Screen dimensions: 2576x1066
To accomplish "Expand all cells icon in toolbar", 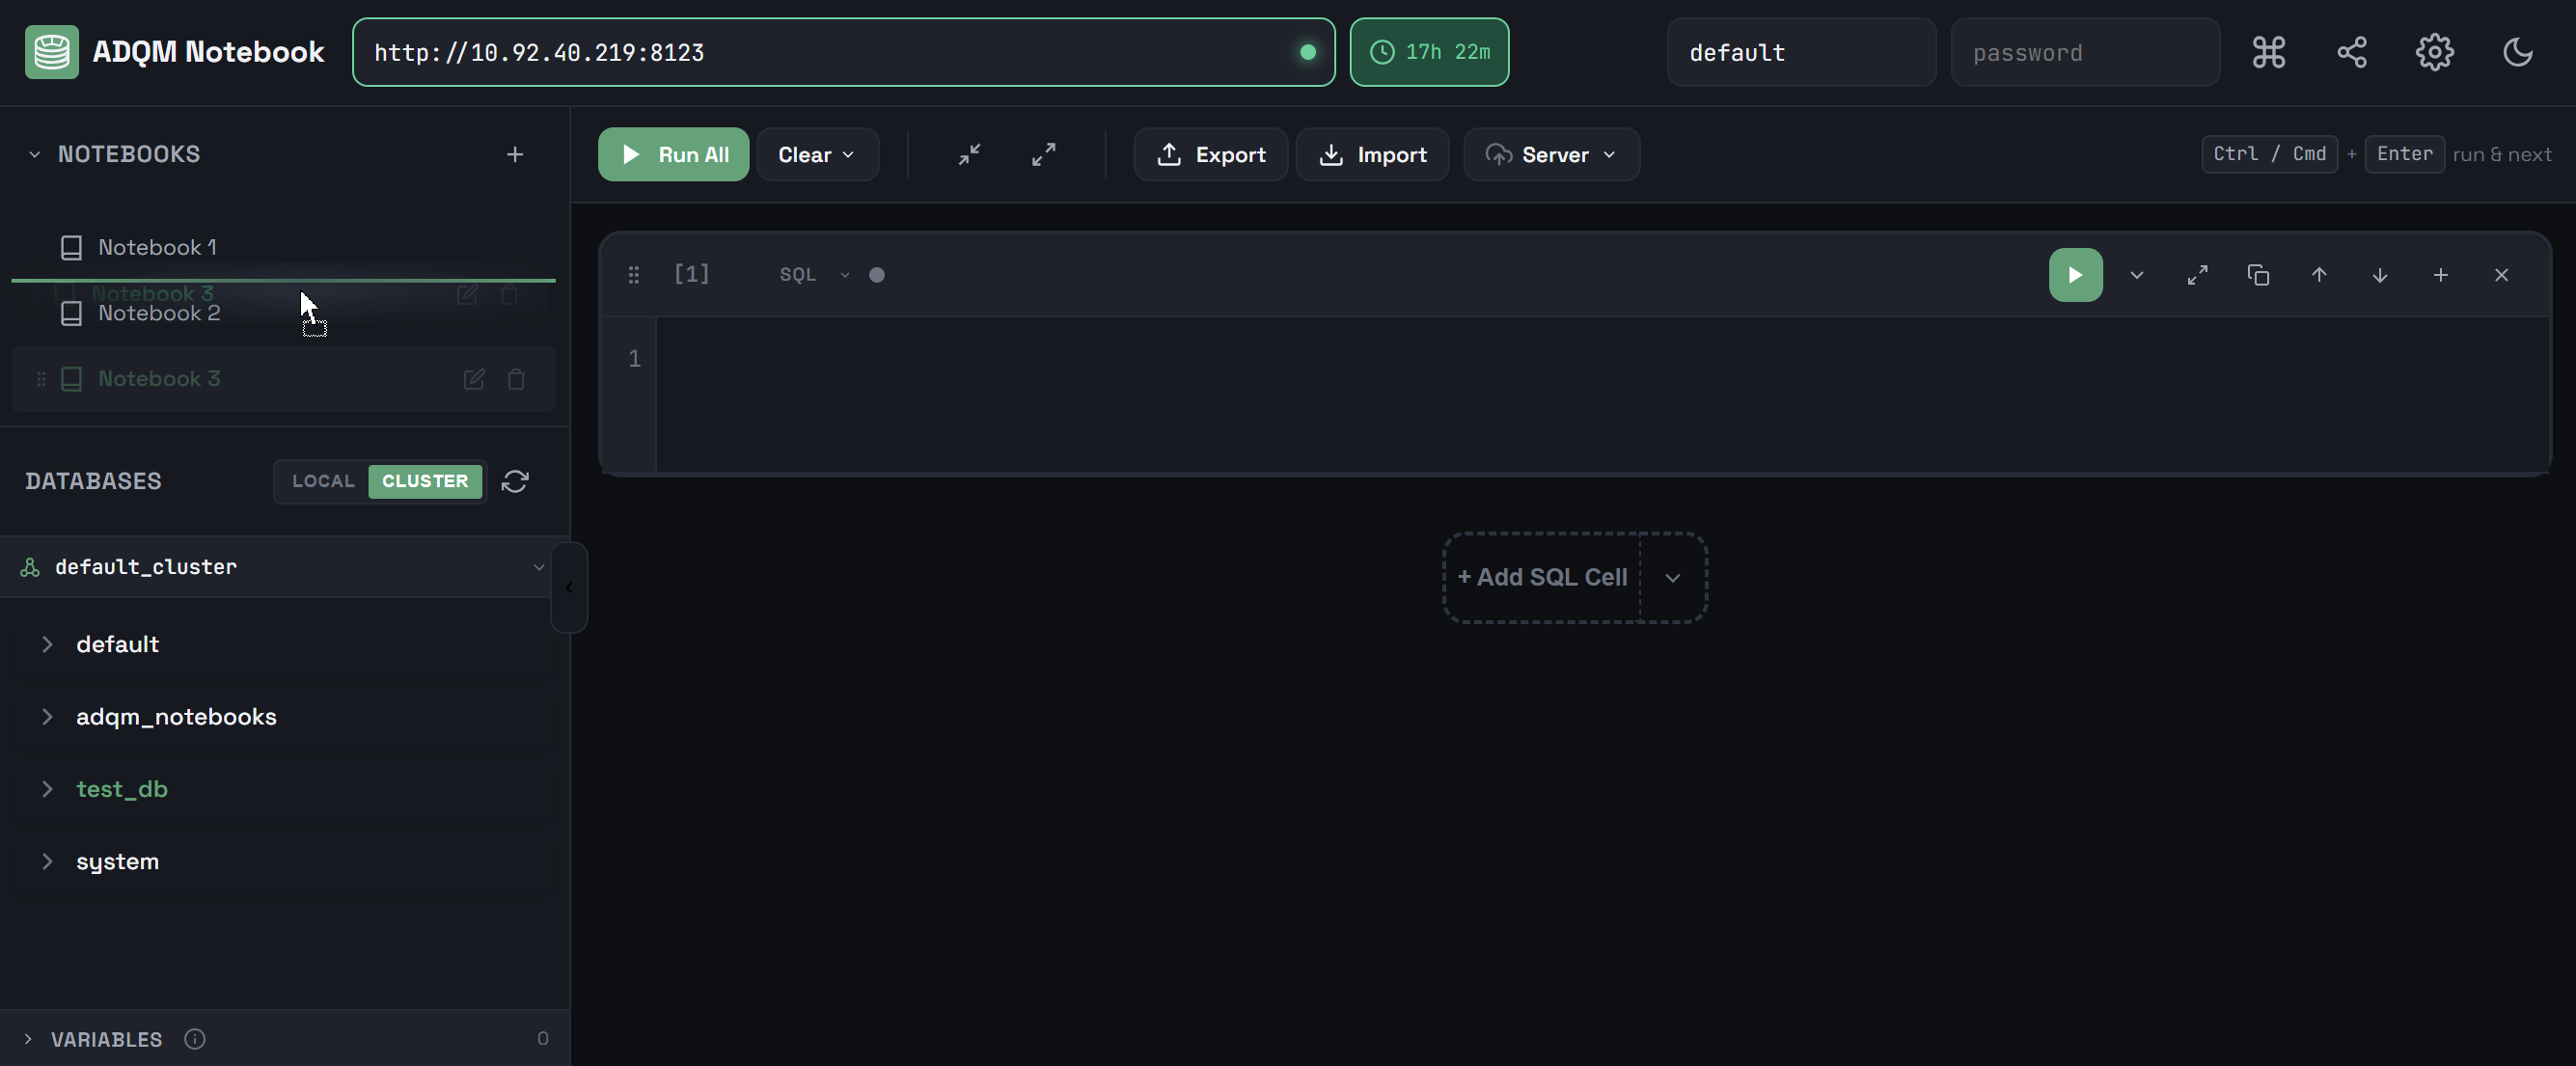I will (1043, 154).
